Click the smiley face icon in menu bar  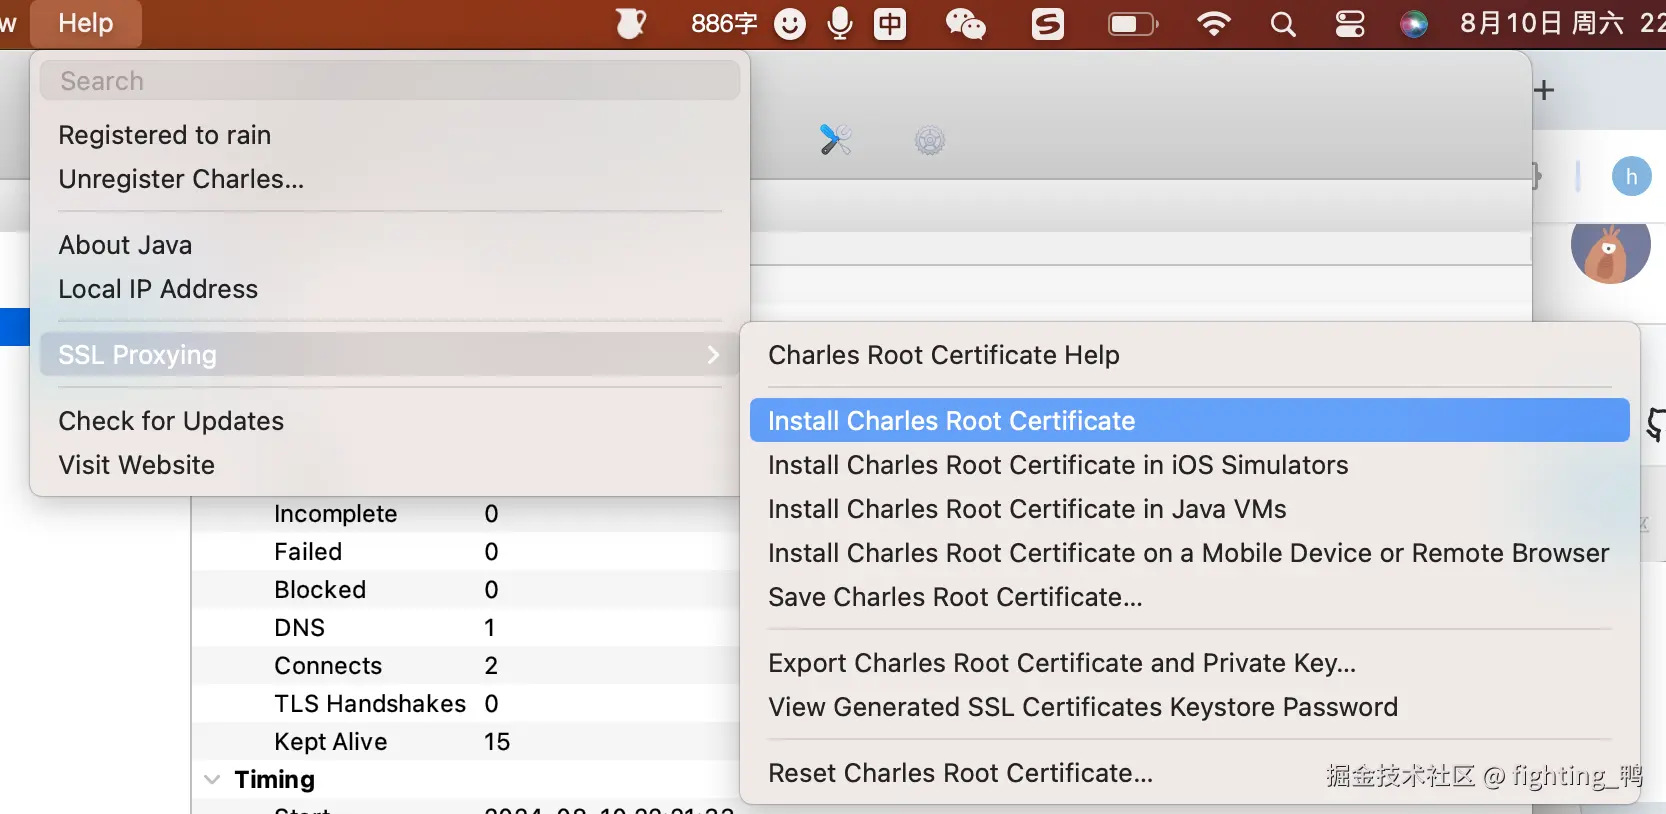click(790, 24)
